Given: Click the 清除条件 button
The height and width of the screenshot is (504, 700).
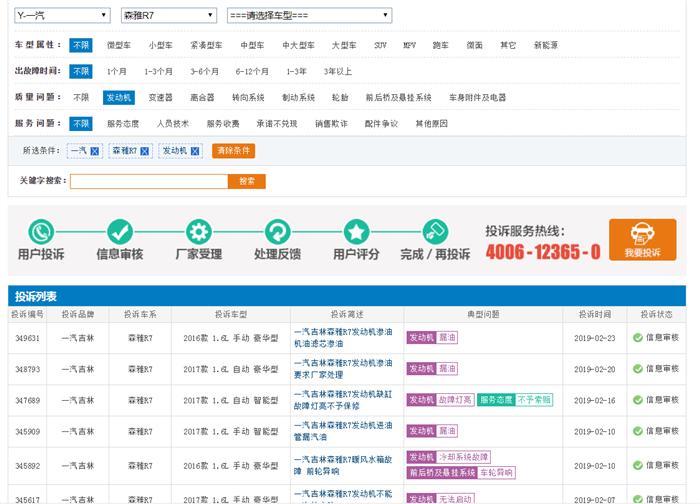Looking at the screenshot, I should tap(233, 151).
